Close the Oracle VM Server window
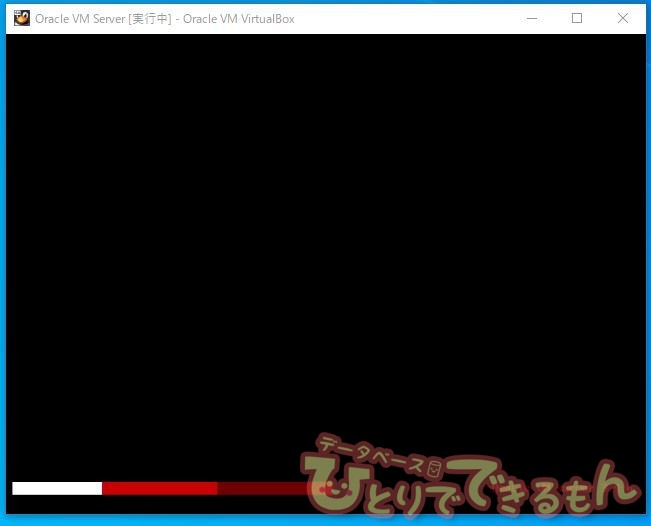 (623, 18)
